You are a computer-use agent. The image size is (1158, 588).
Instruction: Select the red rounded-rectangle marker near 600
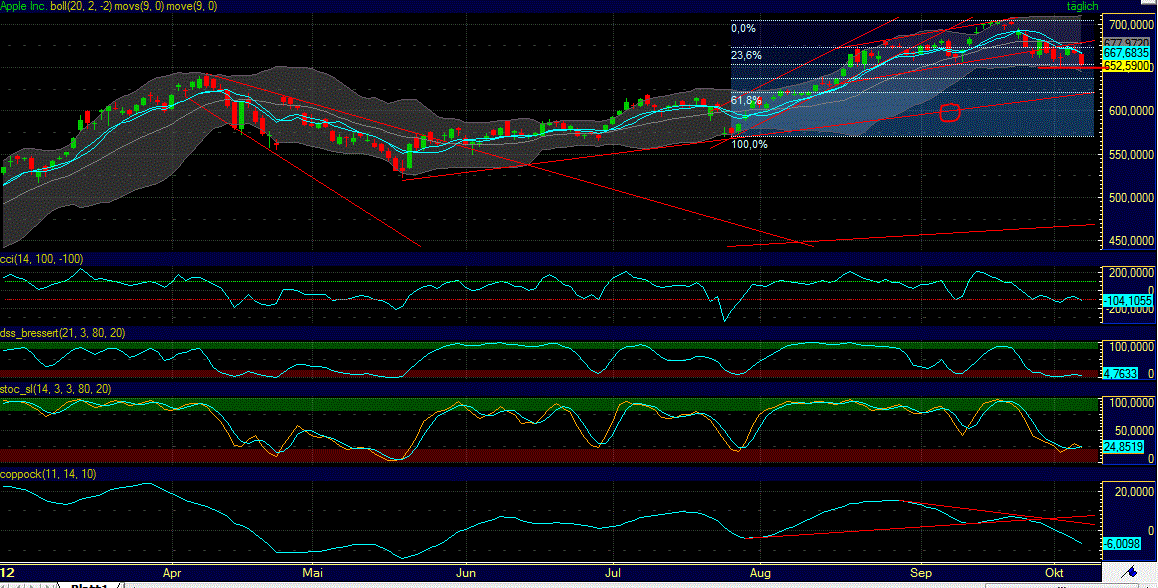tap(950, 112)
